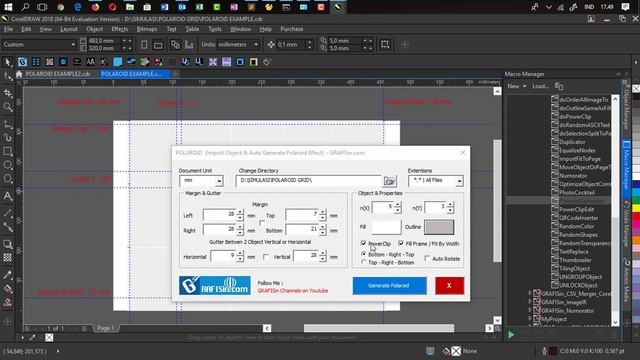Click the GRAFISin.com logo banner

215,285
